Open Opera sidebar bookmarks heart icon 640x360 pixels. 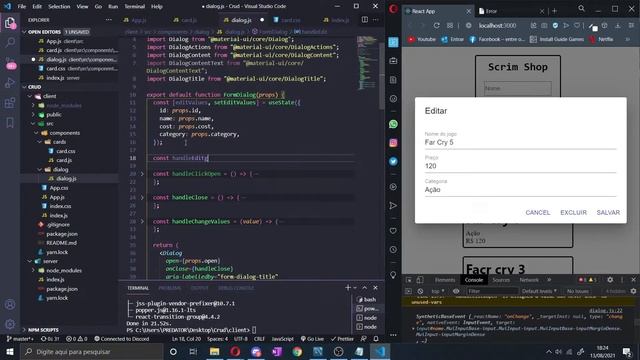click(393, 231)
